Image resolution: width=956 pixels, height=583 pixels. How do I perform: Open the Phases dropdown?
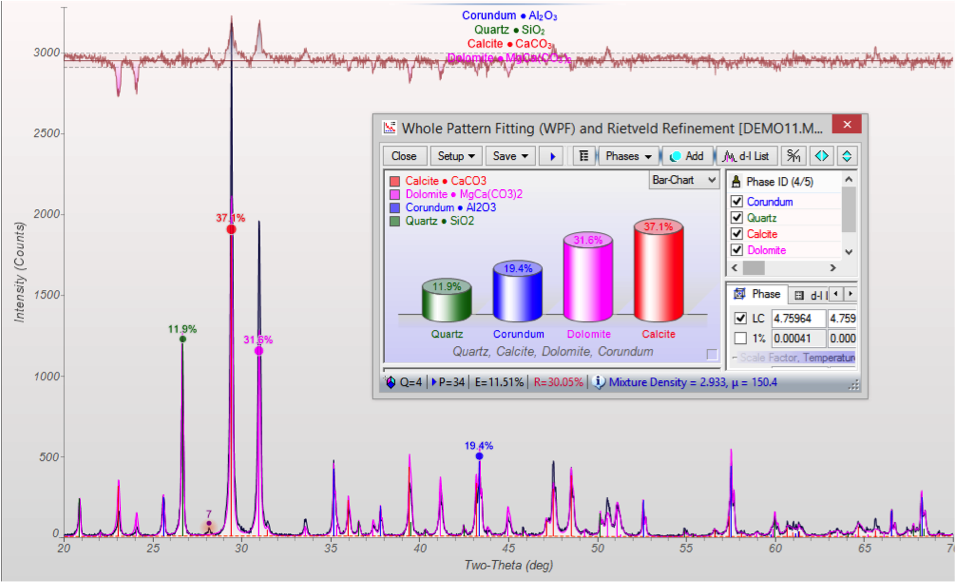(x=628, y=156)
